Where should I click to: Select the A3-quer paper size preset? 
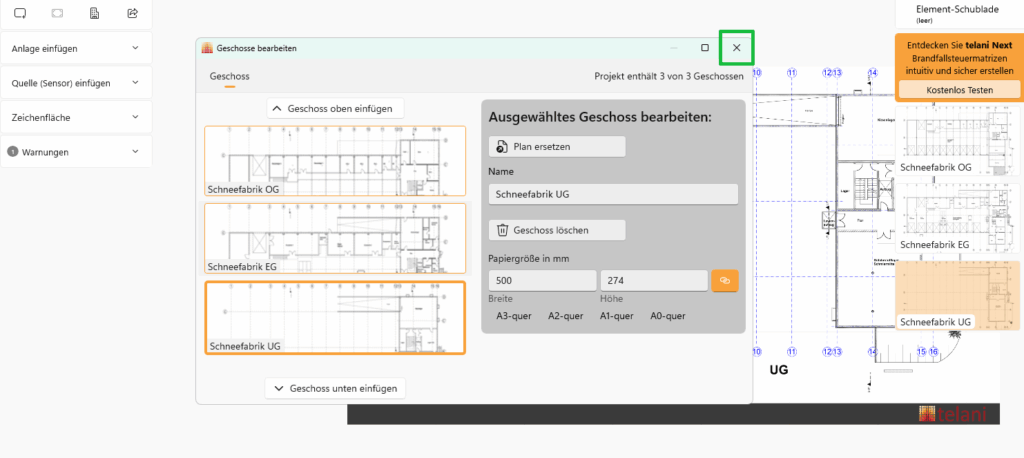514,316
